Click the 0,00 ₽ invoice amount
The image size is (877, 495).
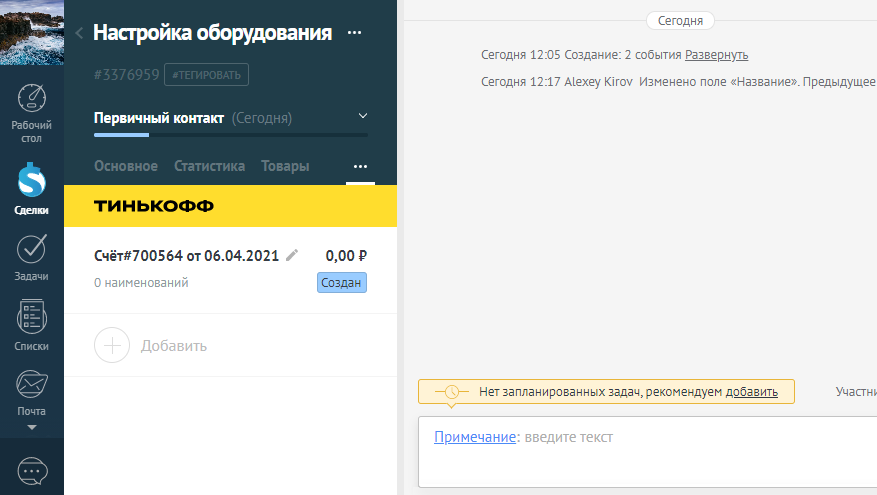click(x=346, y=256)
